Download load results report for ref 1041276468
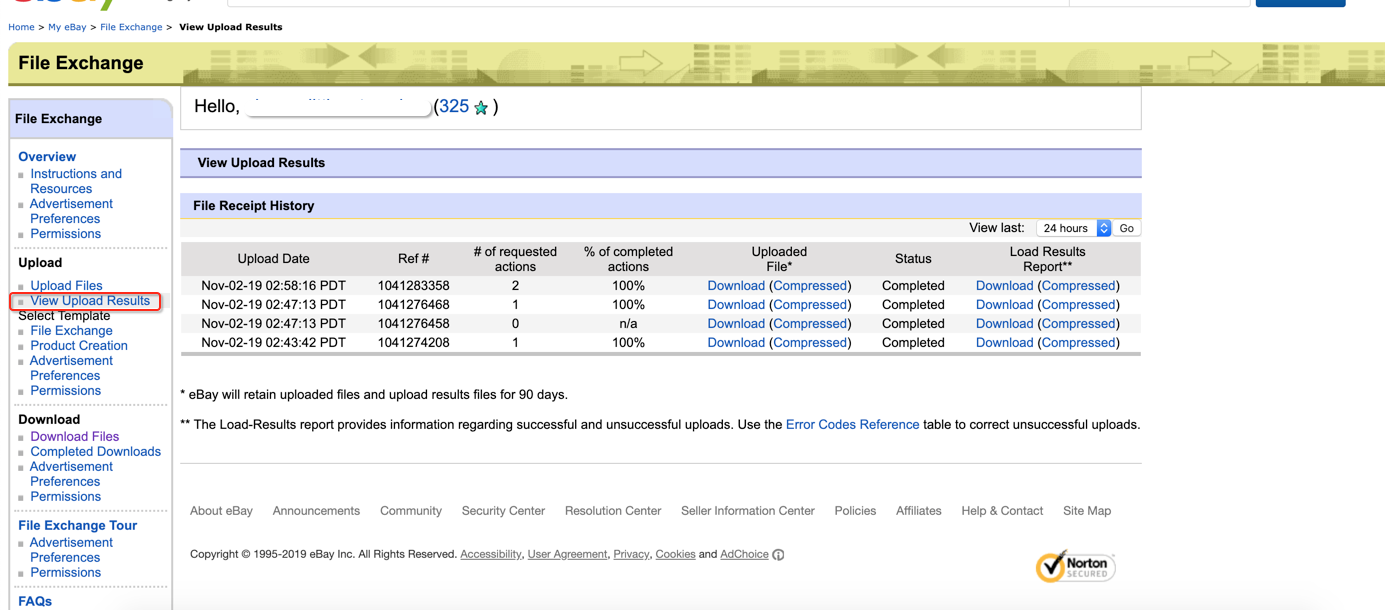The image size is (1385, 610). click(1004, 305)
